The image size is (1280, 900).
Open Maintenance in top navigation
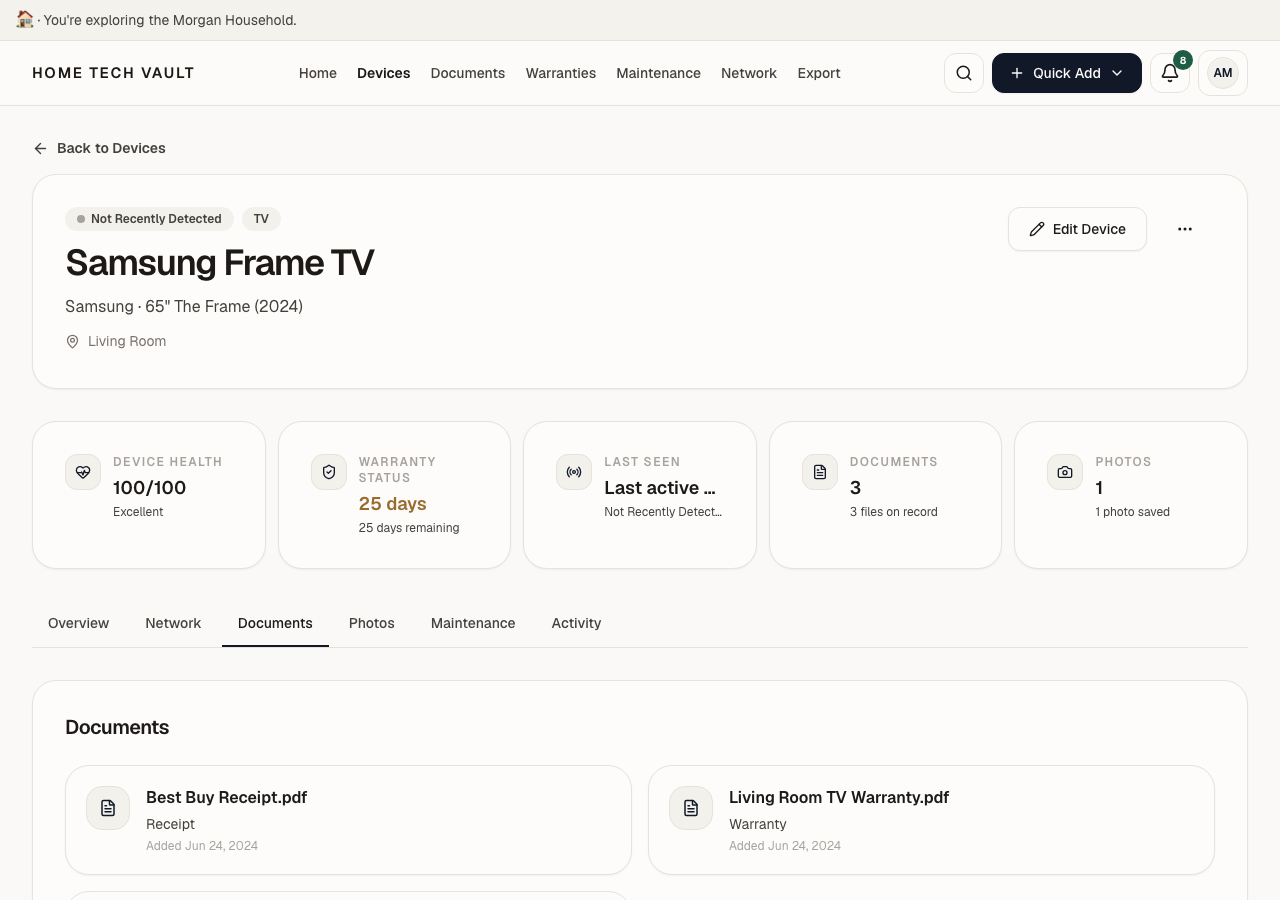pyautogui.click(x=658, y=73)
